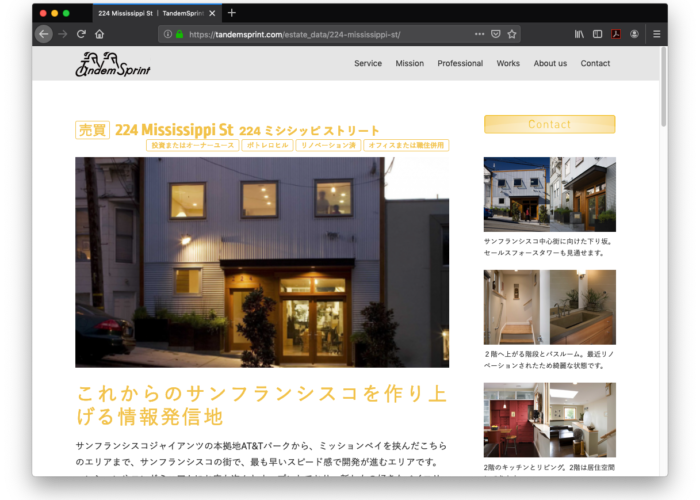This screenshot has width=700, height=500.
Task: Open the Firefox hamburger menu
Action: pos(656,34)
